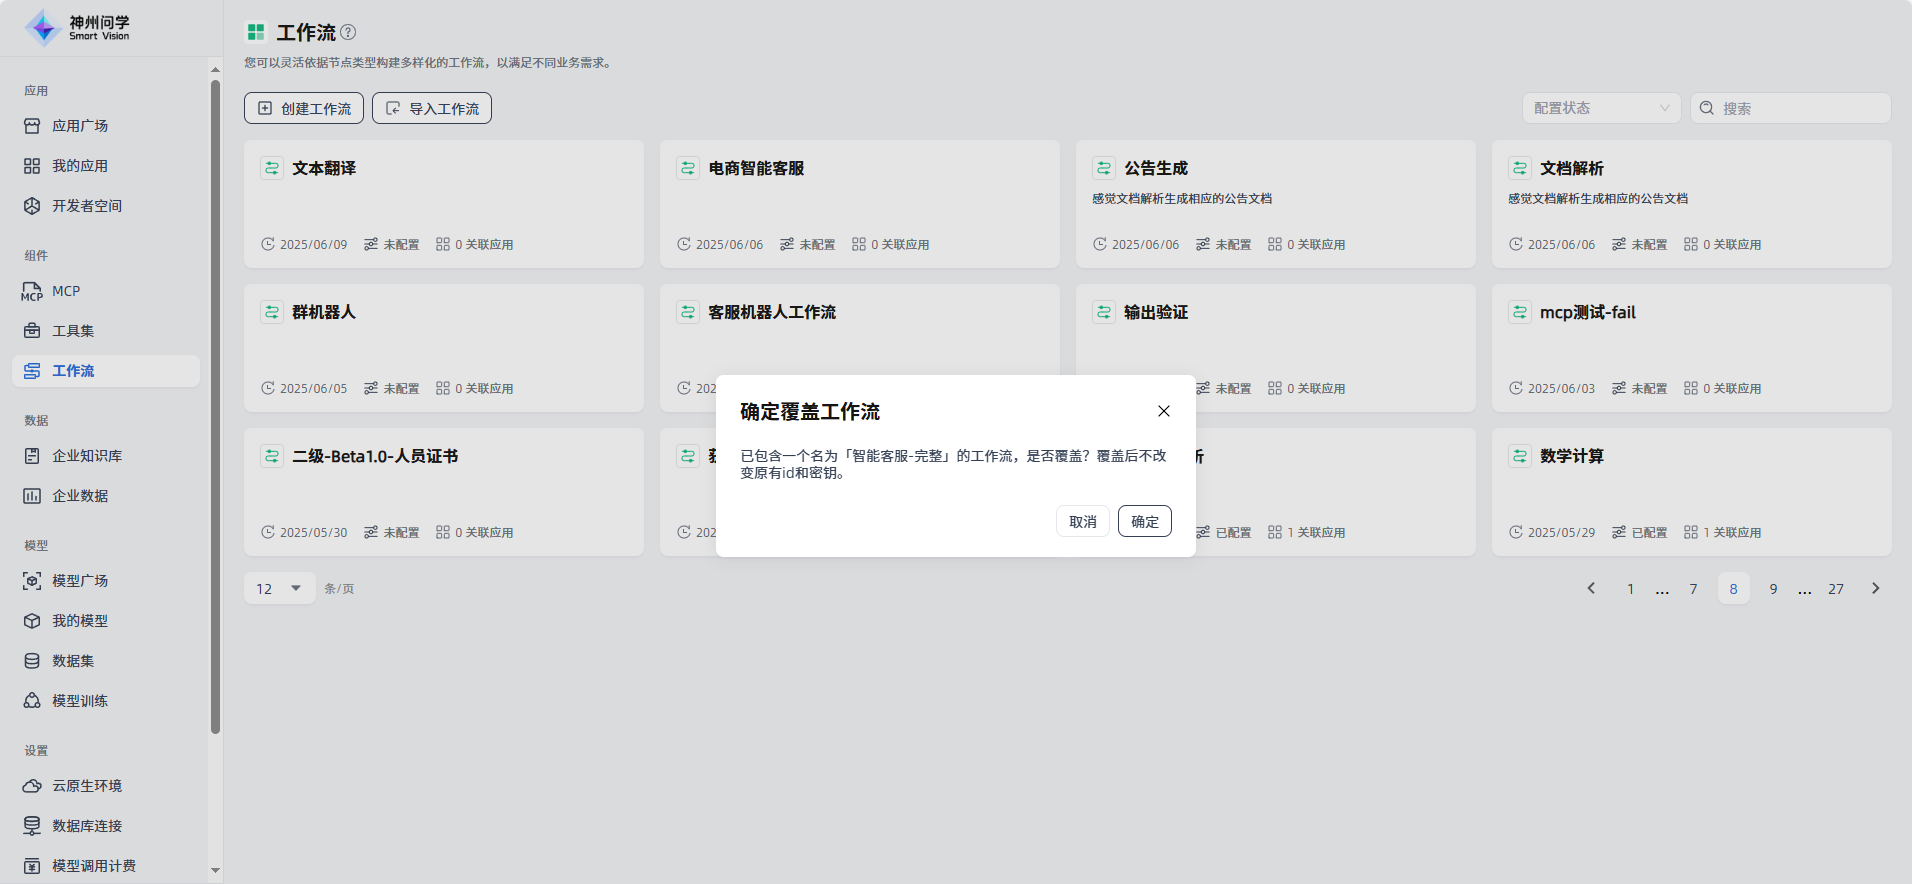The width and height of the screenshot is (1912, 884).
Task: Click the 模型广场 sidebar icon
Action: click(x=32, y=581)
